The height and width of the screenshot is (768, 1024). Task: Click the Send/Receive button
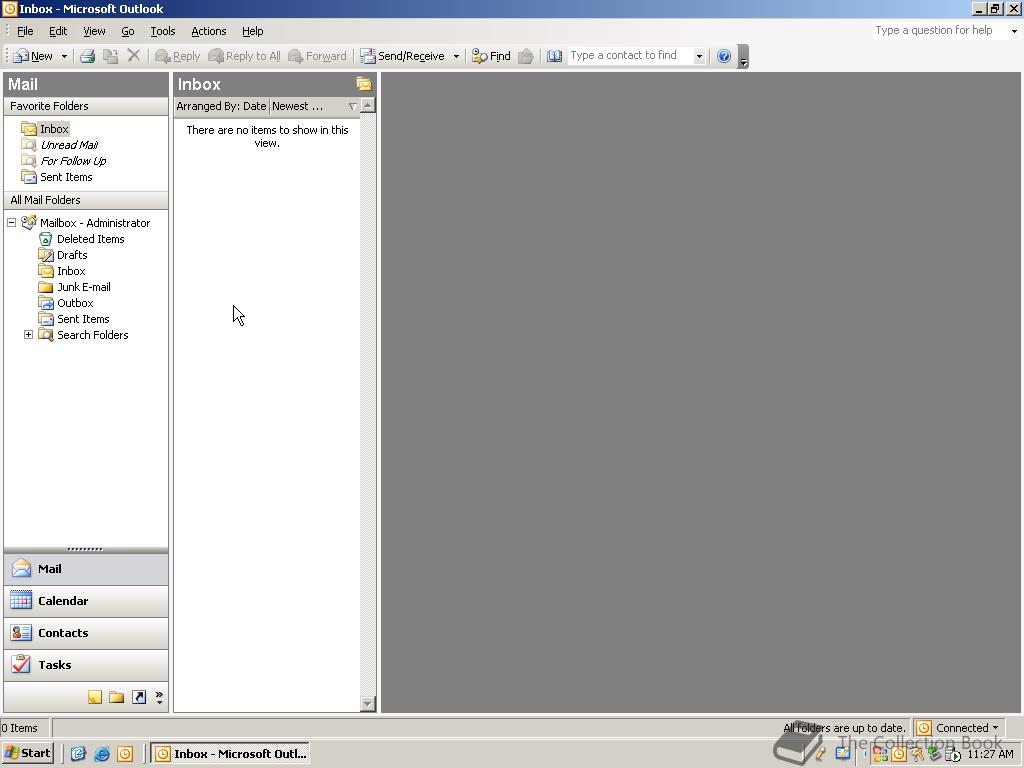point(403,56)
